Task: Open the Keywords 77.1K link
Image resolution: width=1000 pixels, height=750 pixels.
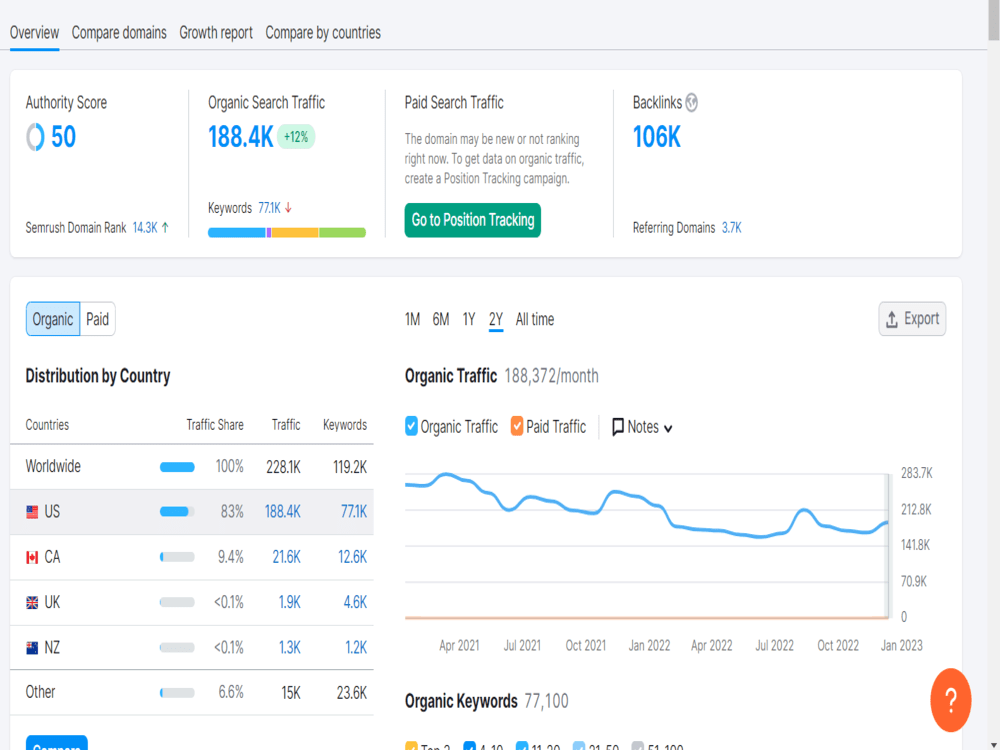Action: point(269,208)
